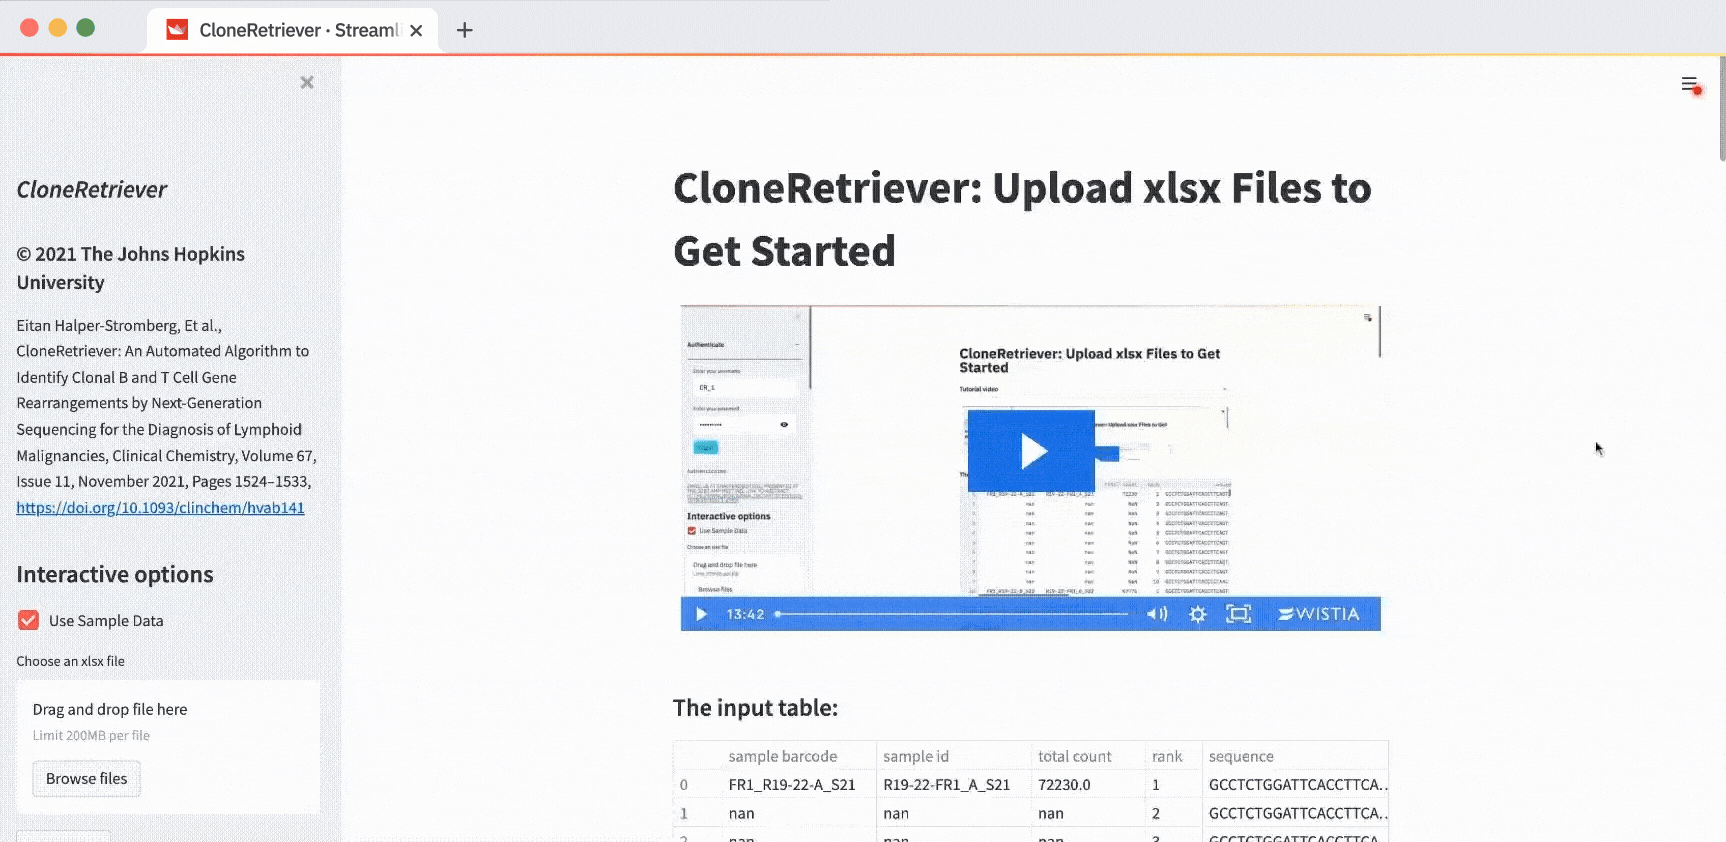Uncheck the Use Sample Data checkbox

click(x=29, y=621)
